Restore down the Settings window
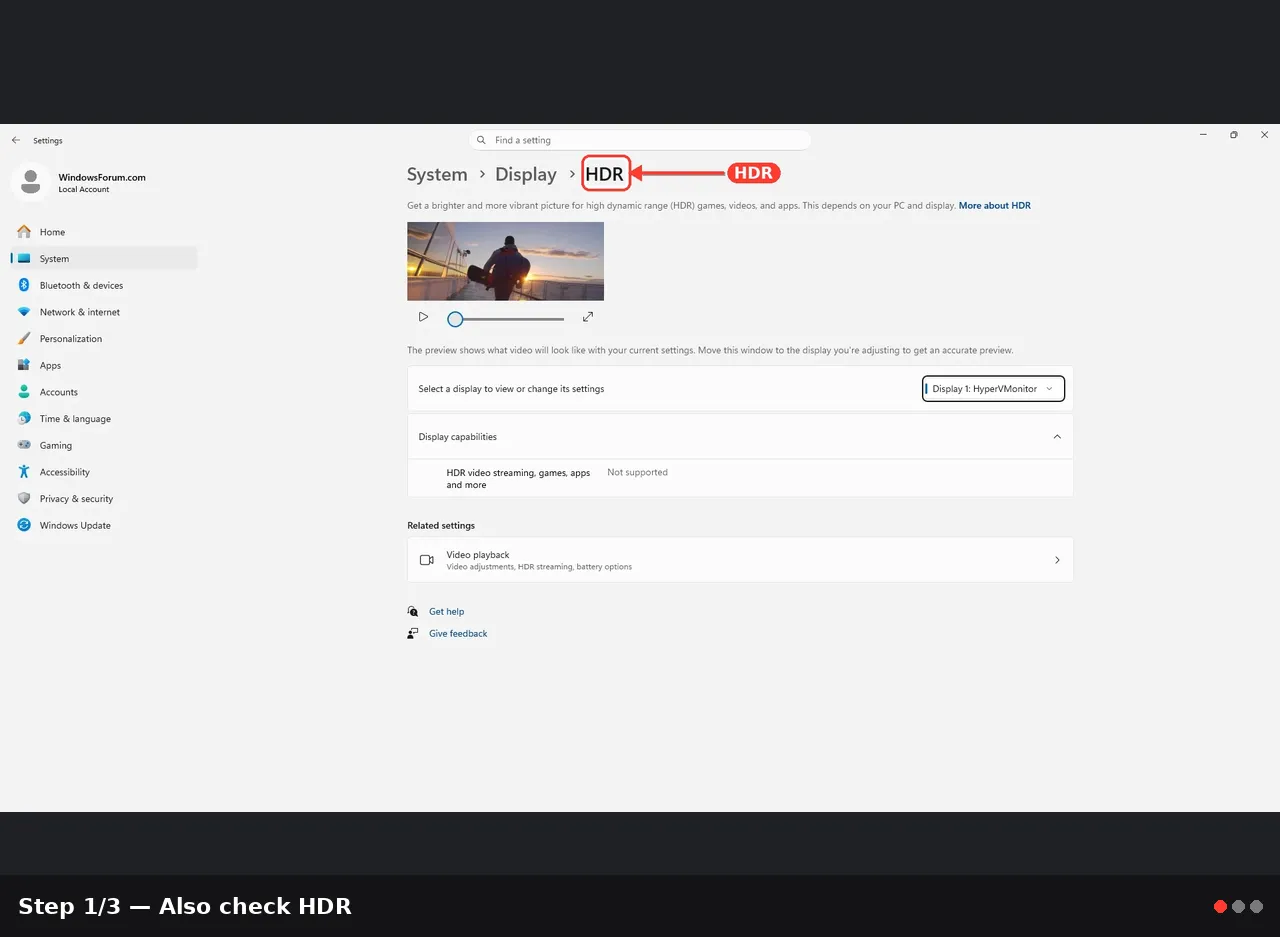Viewport: 1280px width, 937px height. (1234, 134)
